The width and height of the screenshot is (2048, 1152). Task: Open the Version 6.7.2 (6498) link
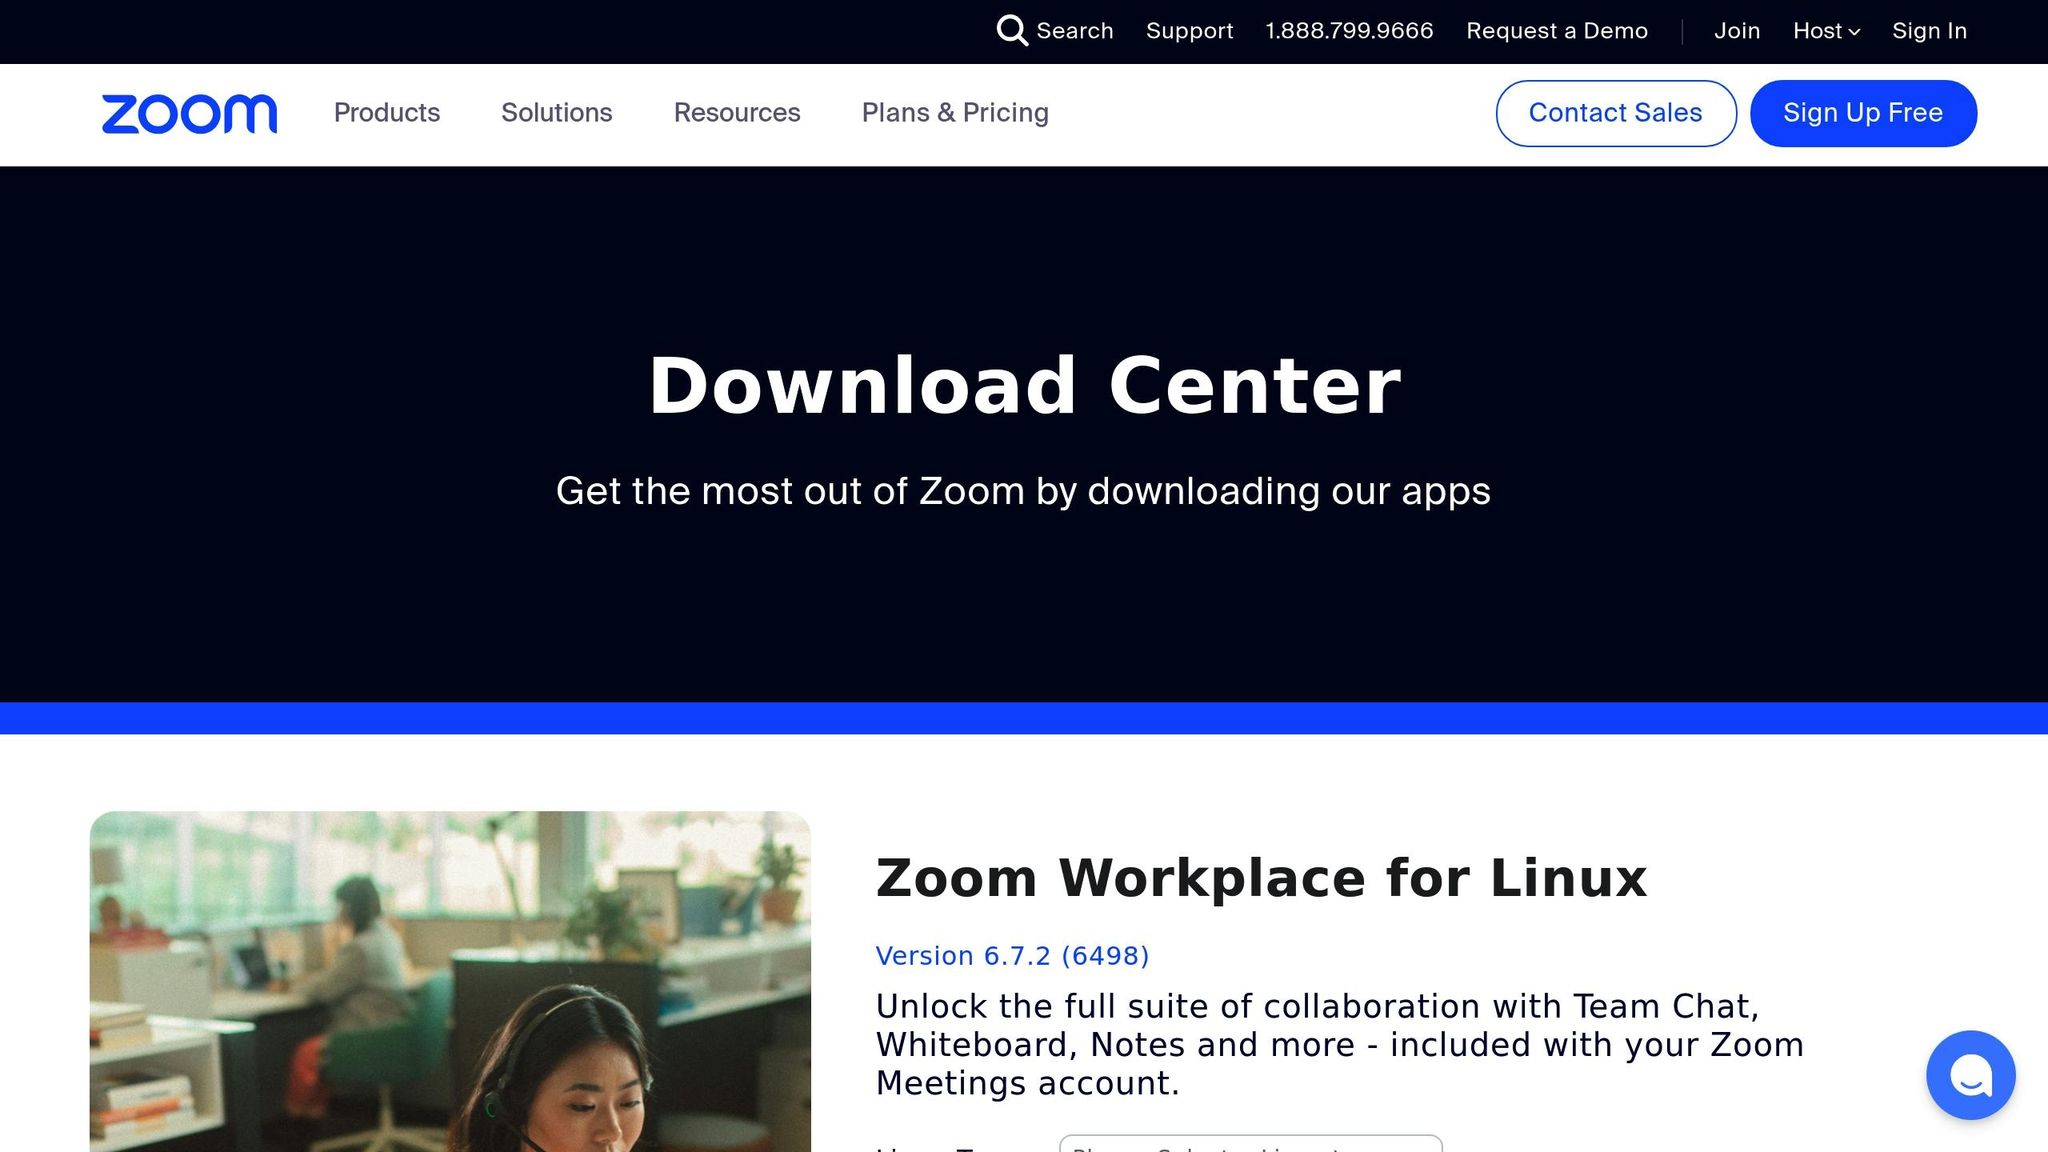pos(1012,956)
